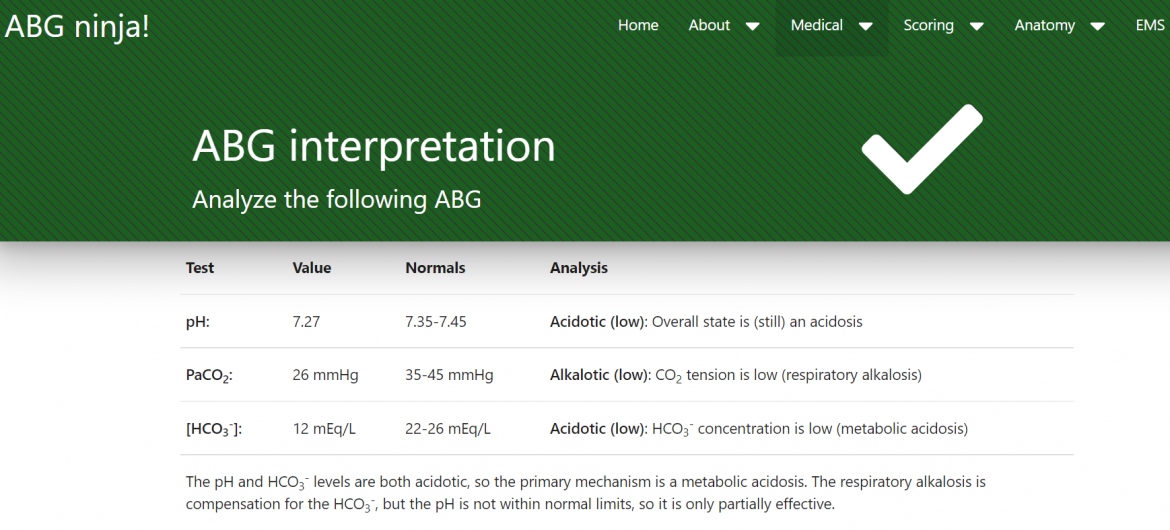
Task: Click the caret arrow beside Medical
Action: click(865, 27)
